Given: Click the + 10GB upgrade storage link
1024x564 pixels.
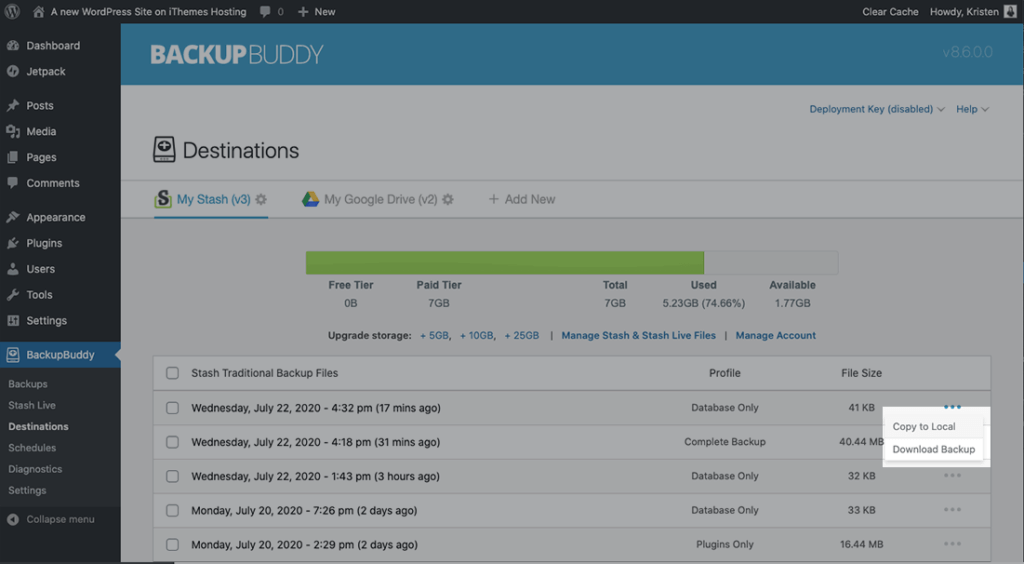Looking at the screenshot, I should pos(477,336).
